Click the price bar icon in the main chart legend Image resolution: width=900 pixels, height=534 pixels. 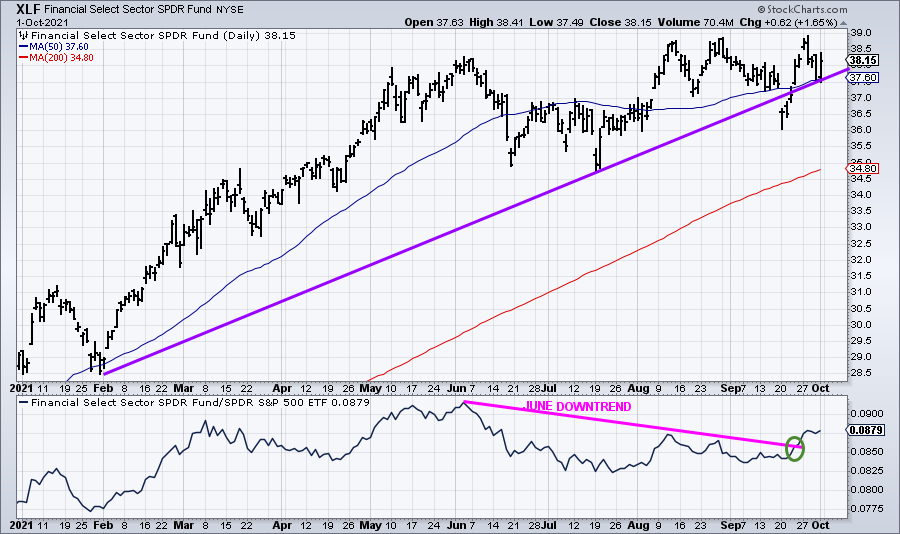click(x=24, y=36)
